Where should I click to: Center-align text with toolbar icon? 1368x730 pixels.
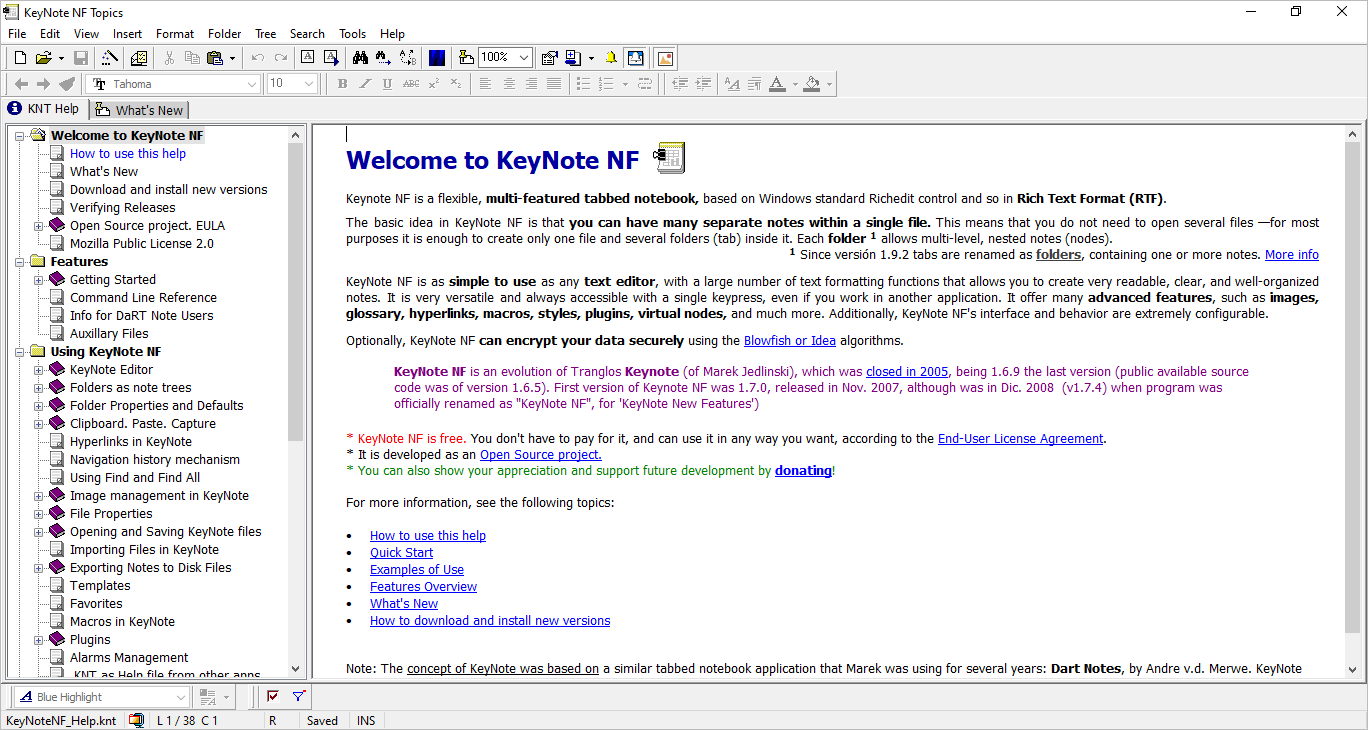509,84
